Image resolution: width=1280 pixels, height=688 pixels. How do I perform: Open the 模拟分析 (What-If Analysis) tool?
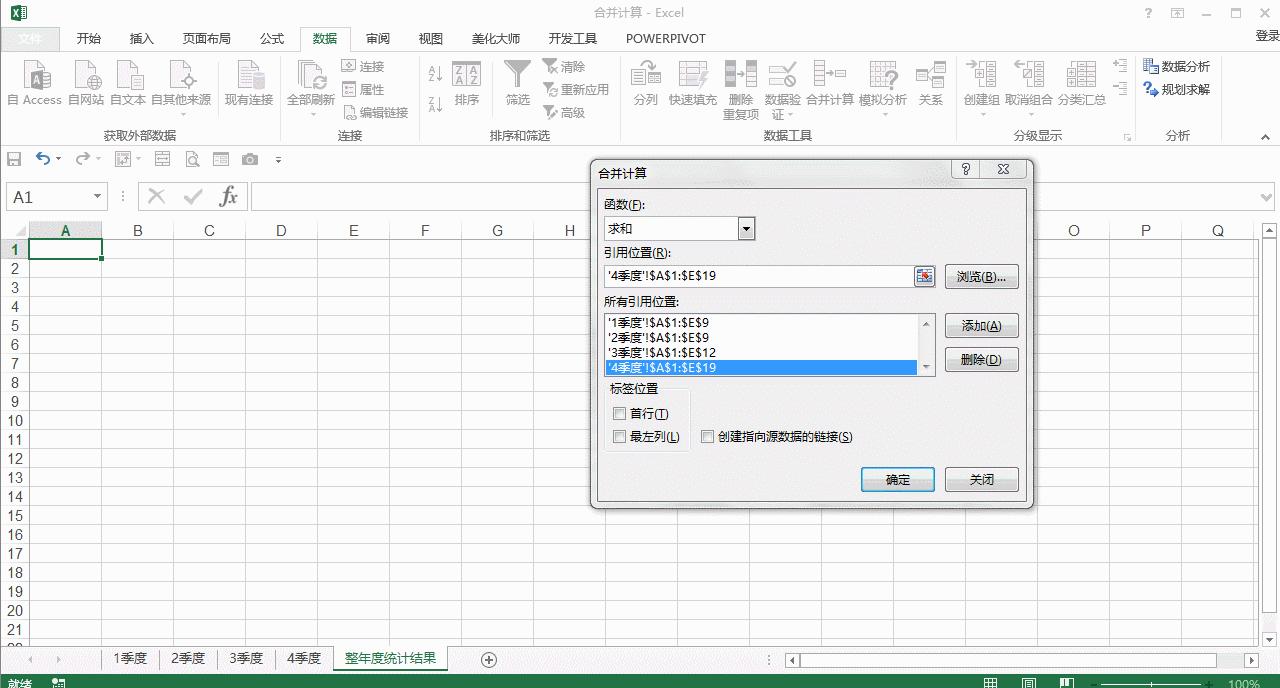click(x=882, y=80)
